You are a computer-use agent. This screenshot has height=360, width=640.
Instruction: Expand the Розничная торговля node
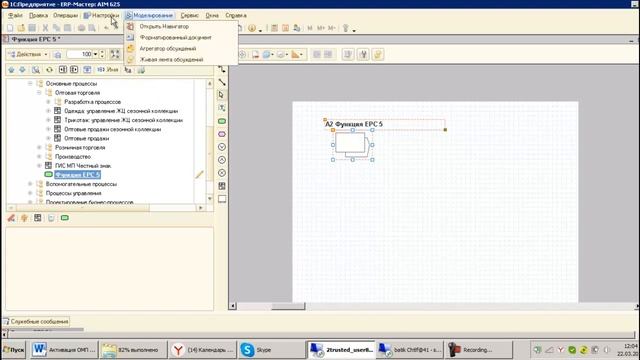point(39,147)
